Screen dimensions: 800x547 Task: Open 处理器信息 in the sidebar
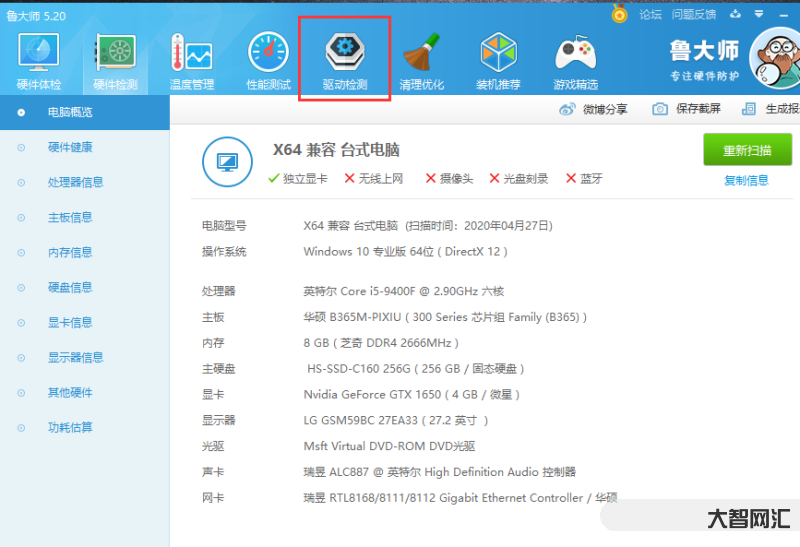tap(75, 182)
